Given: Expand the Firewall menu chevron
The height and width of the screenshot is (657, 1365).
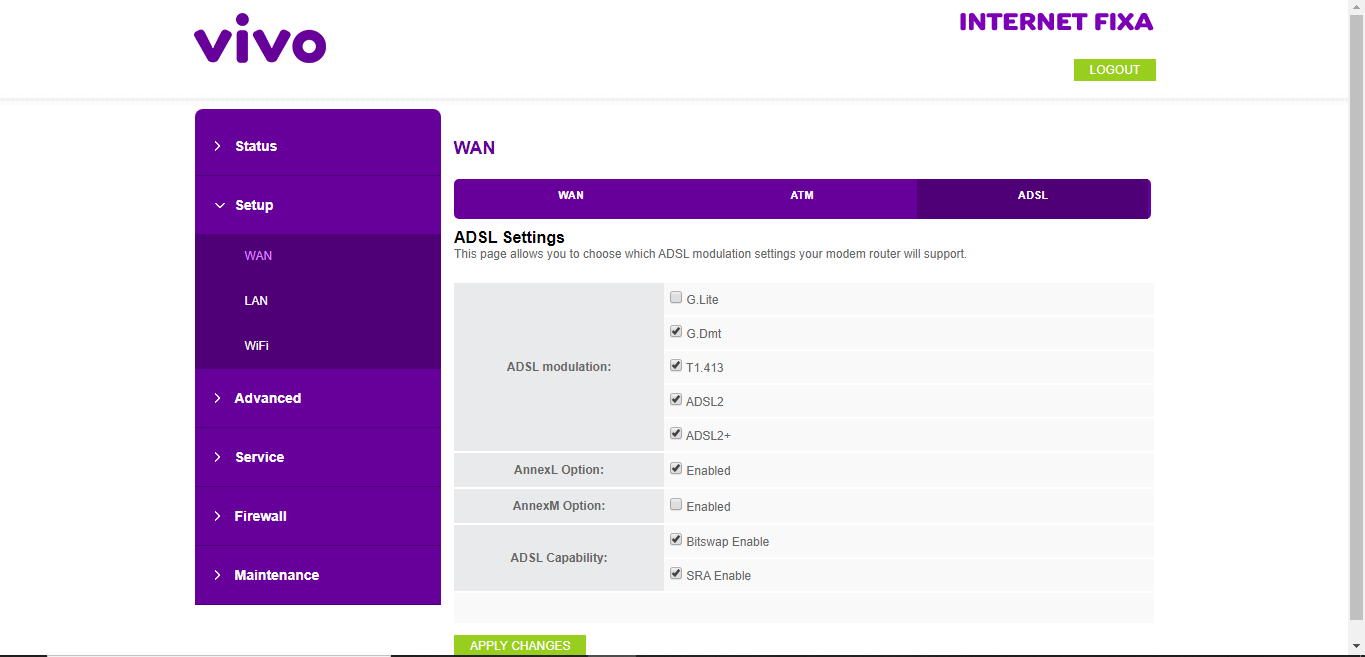Looking at the screenshot, I should coord(218,516).
